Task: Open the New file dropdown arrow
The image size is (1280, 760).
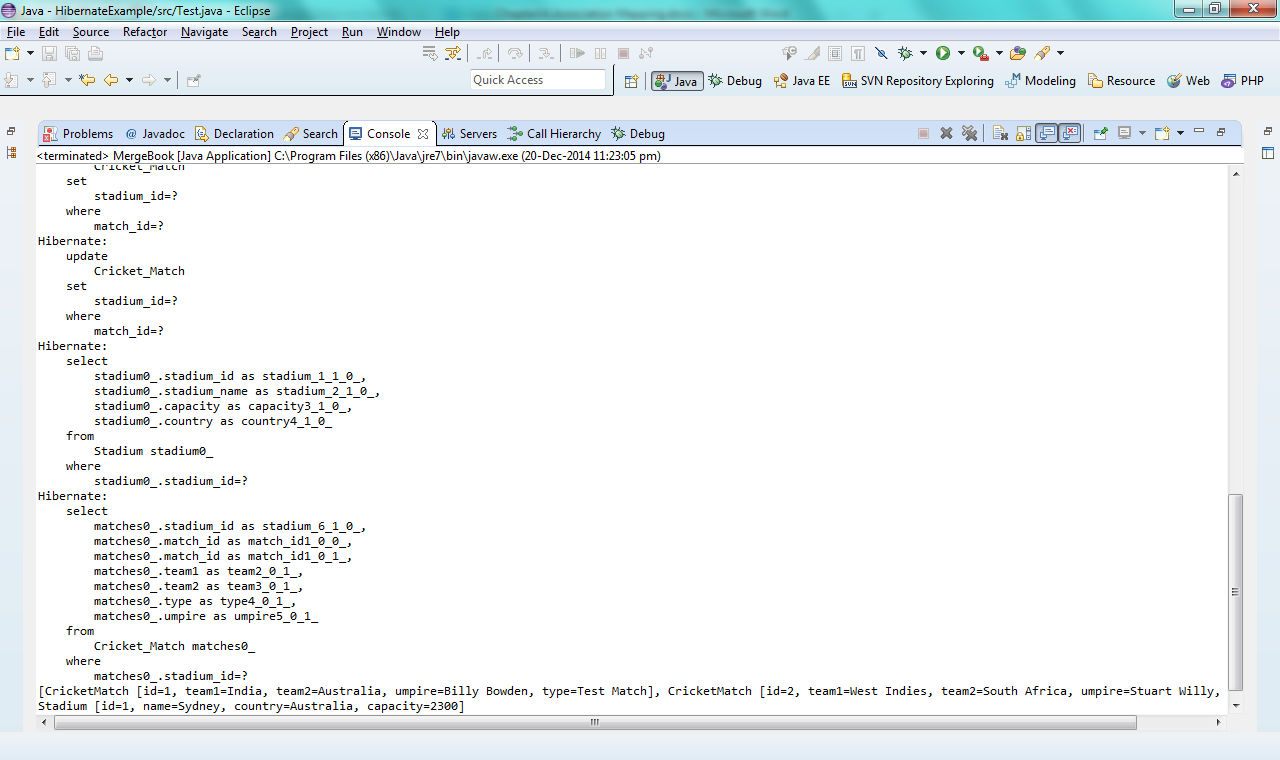Action: pyautogui.click(x=30, y=53)
